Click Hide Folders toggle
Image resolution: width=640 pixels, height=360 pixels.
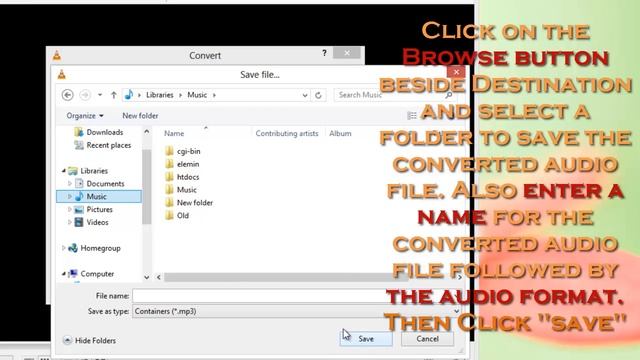pos(89,340)
